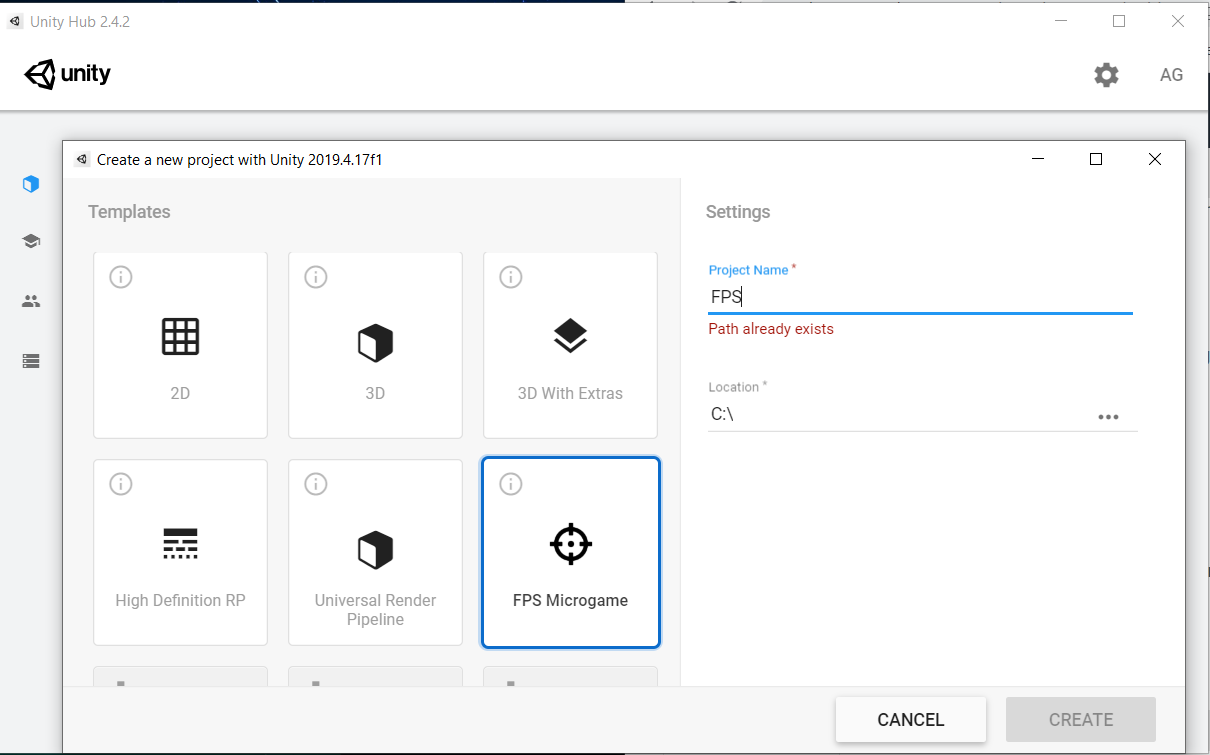
Task: Click the 3D With Extras layers icon
Action: pyautogui.click(x=570, y=337)
